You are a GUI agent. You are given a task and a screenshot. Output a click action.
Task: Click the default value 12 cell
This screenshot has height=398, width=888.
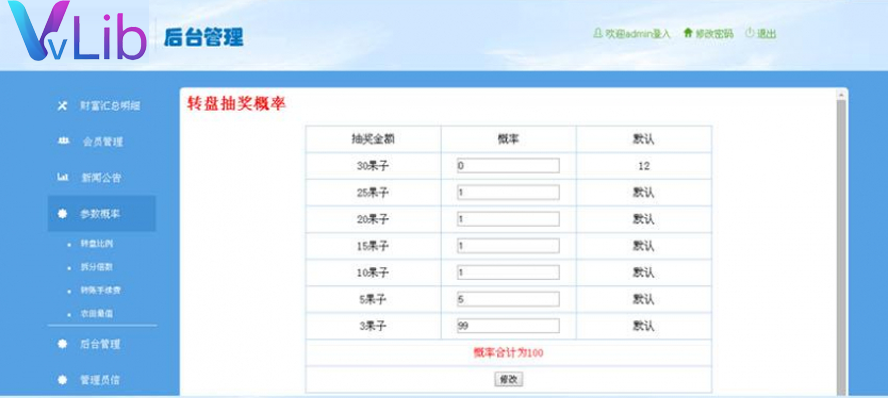[x=643, y=166]
